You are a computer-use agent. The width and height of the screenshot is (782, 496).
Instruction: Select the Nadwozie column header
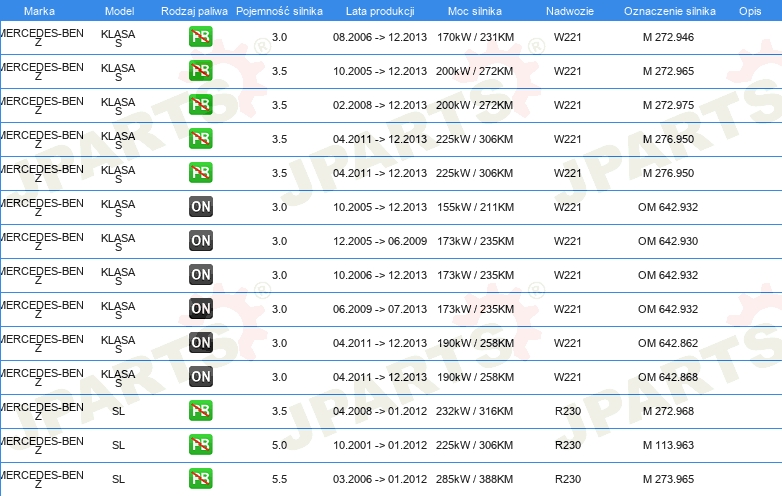pyautogui.click(x=570, y=11)
